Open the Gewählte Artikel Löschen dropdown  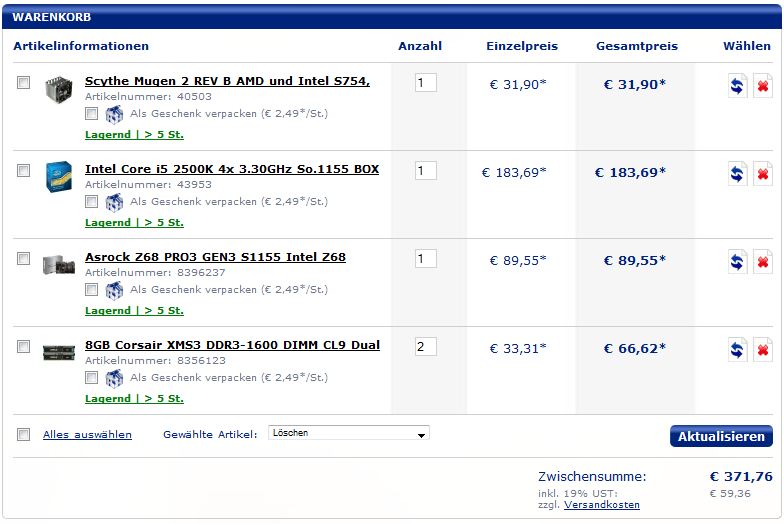click(348, 433)
